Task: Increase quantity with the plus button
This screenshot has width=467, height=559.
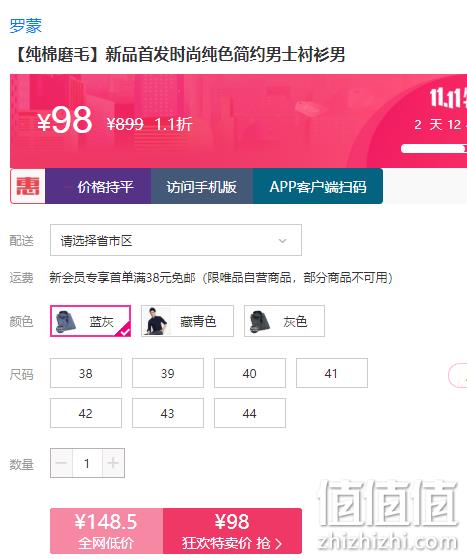Action: pos(113,463)
